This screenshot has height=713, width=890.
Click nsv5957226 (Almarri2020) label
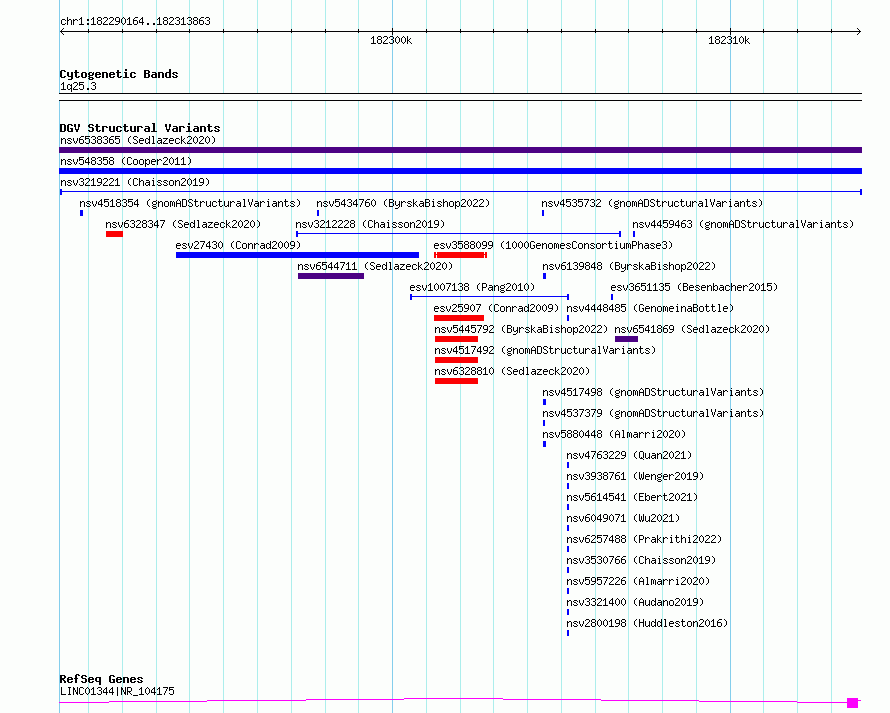[x=639, y=581]
